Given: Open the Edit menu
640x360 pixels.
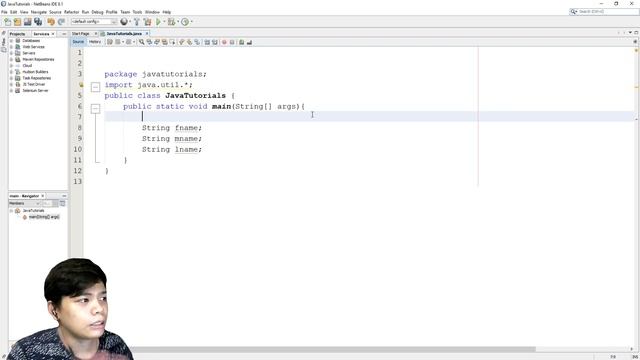Looking at the screenshot, I should click(13, 12).
